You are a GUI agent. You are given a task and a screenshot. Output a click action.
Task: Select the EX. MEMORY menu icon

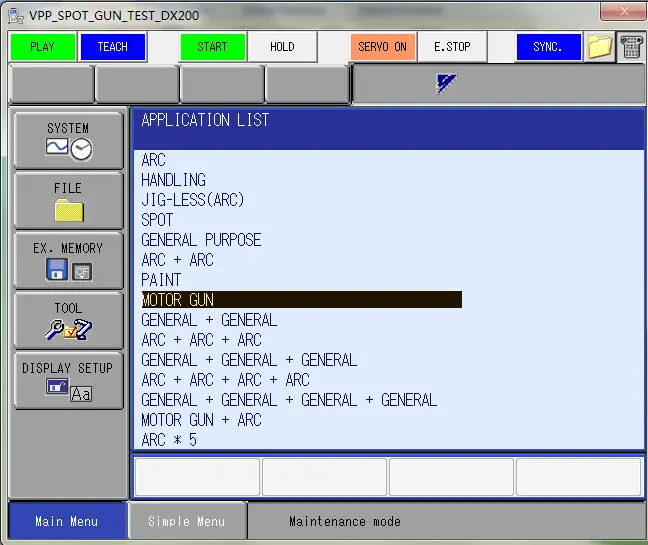point(68,261)
